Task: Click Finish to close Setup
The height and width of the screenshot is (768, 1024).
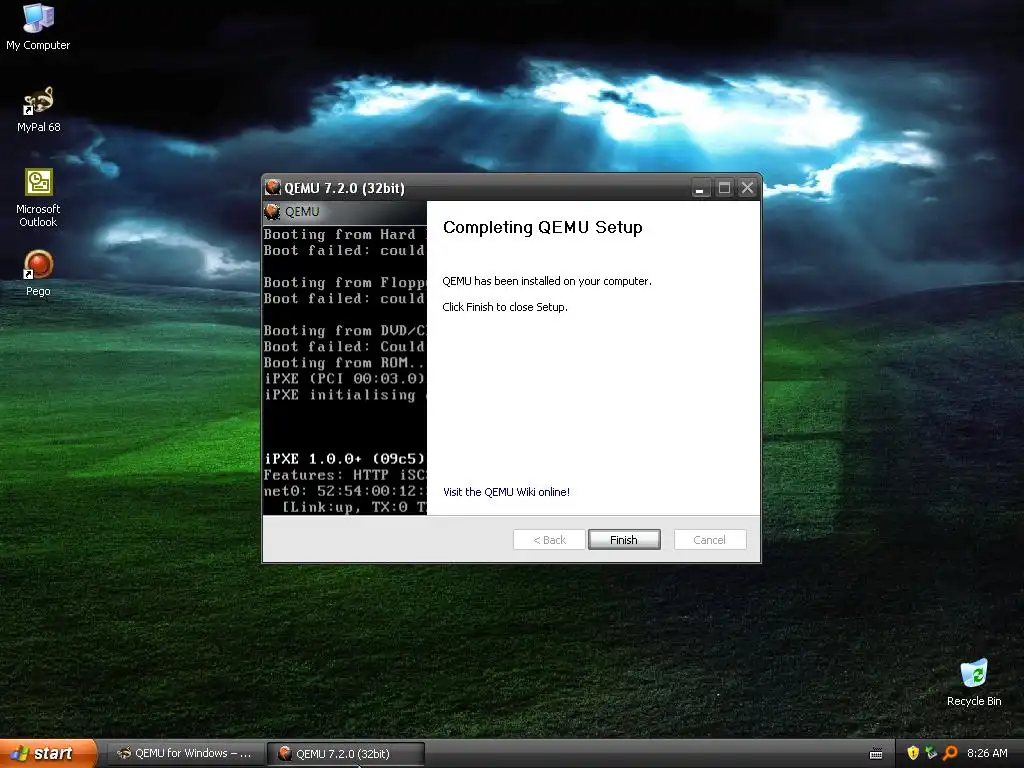Action: coord(624,539)
